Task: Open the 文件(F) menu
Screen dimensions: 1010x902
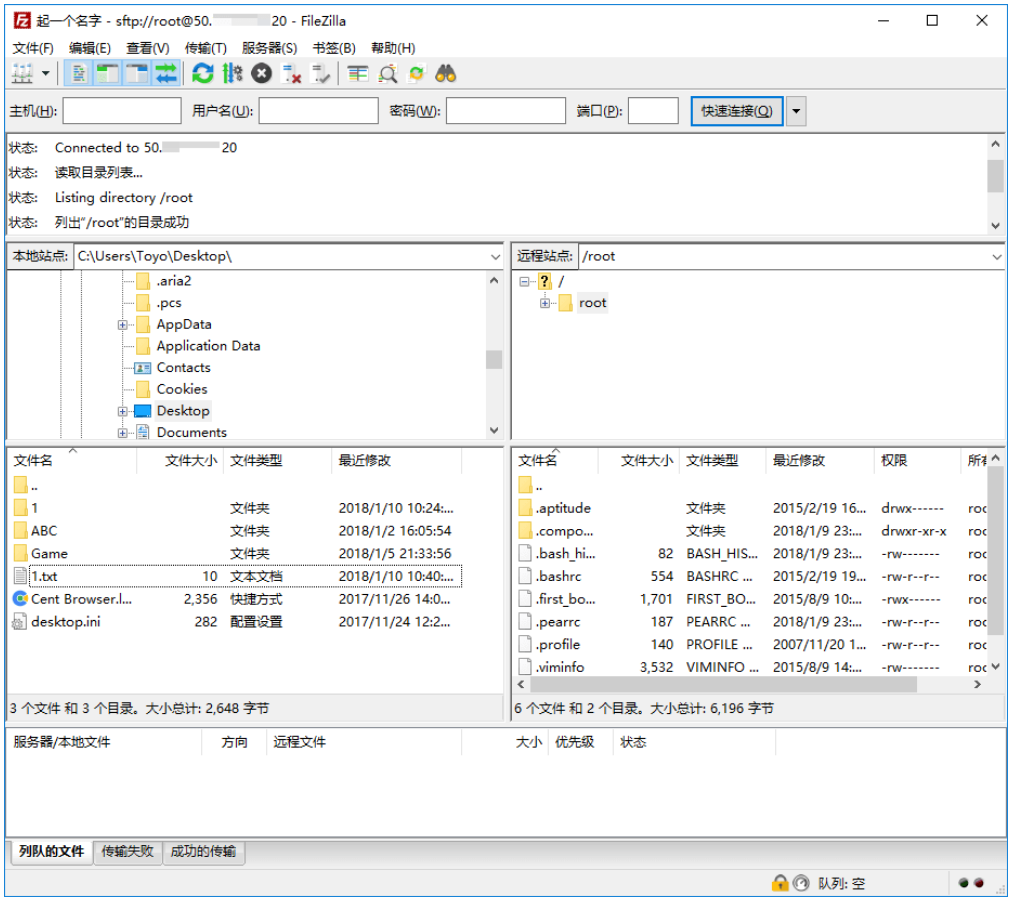Action: (33, 48)
